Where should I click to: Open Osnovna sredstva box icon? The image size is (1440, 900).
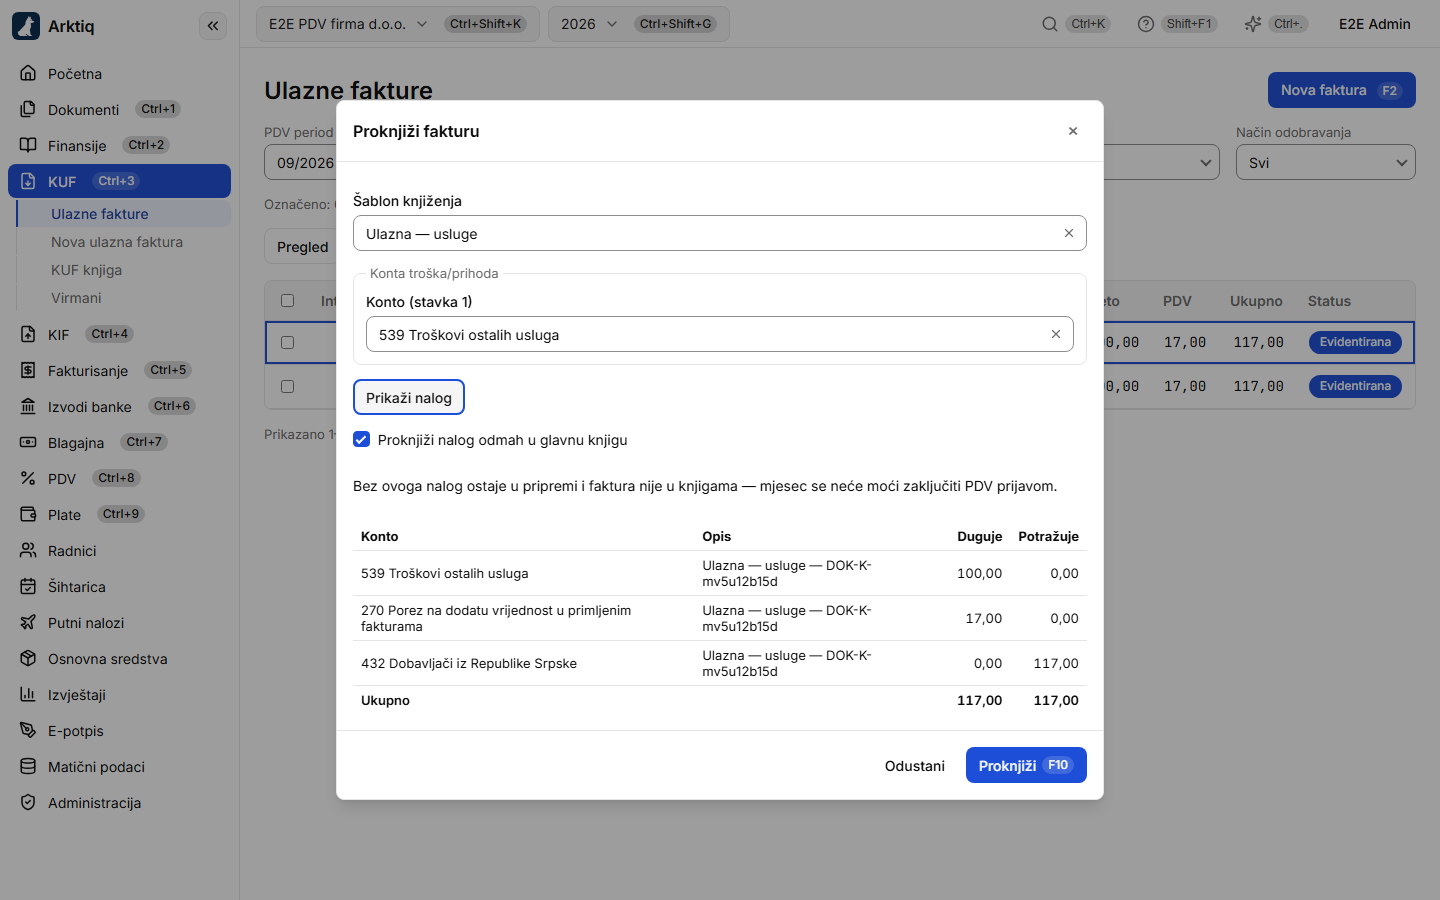tap(28, 658)
